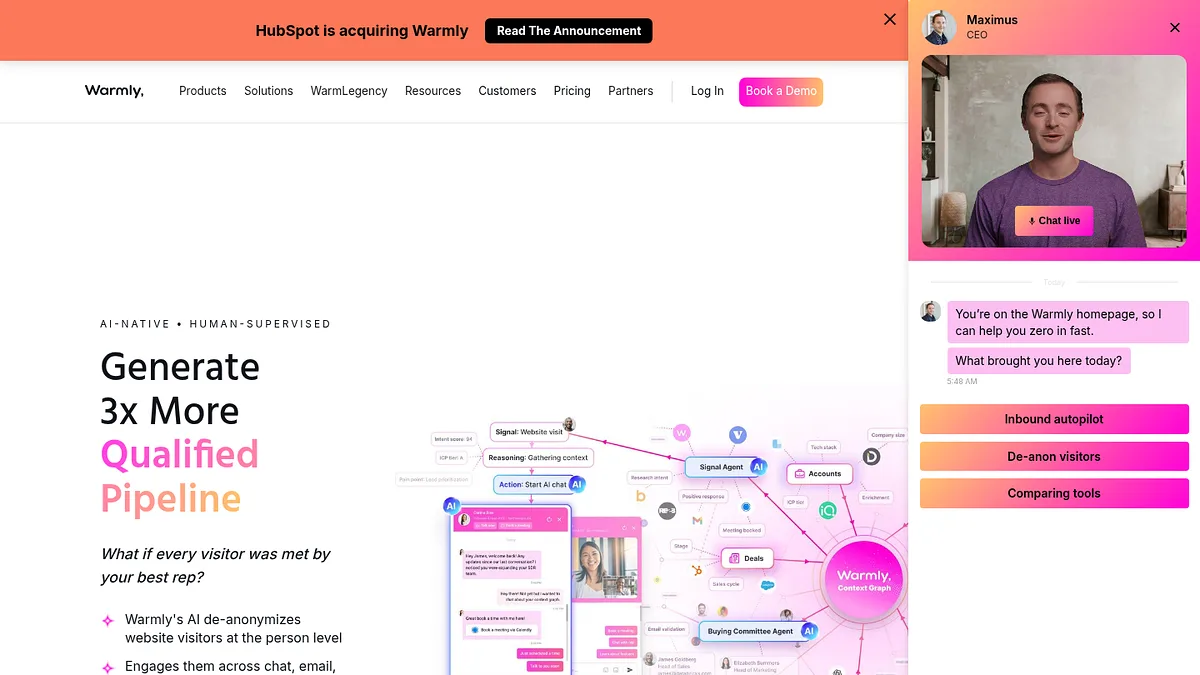Click the Read The Announcement button
Viewport: 1200px width, 675px height.
coord(568,31)
